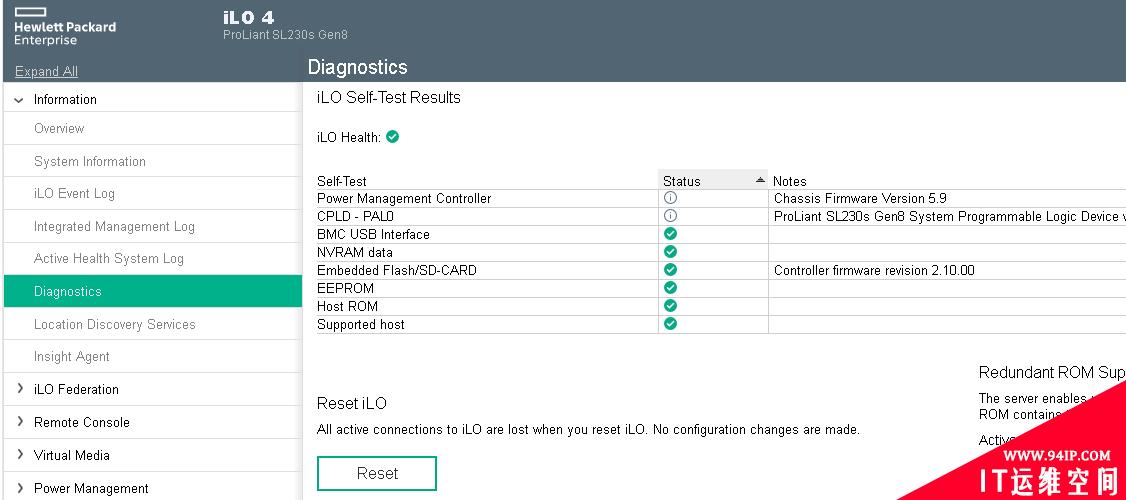
Task: Click the Diagnostics page title
Action: click(358, 67)
